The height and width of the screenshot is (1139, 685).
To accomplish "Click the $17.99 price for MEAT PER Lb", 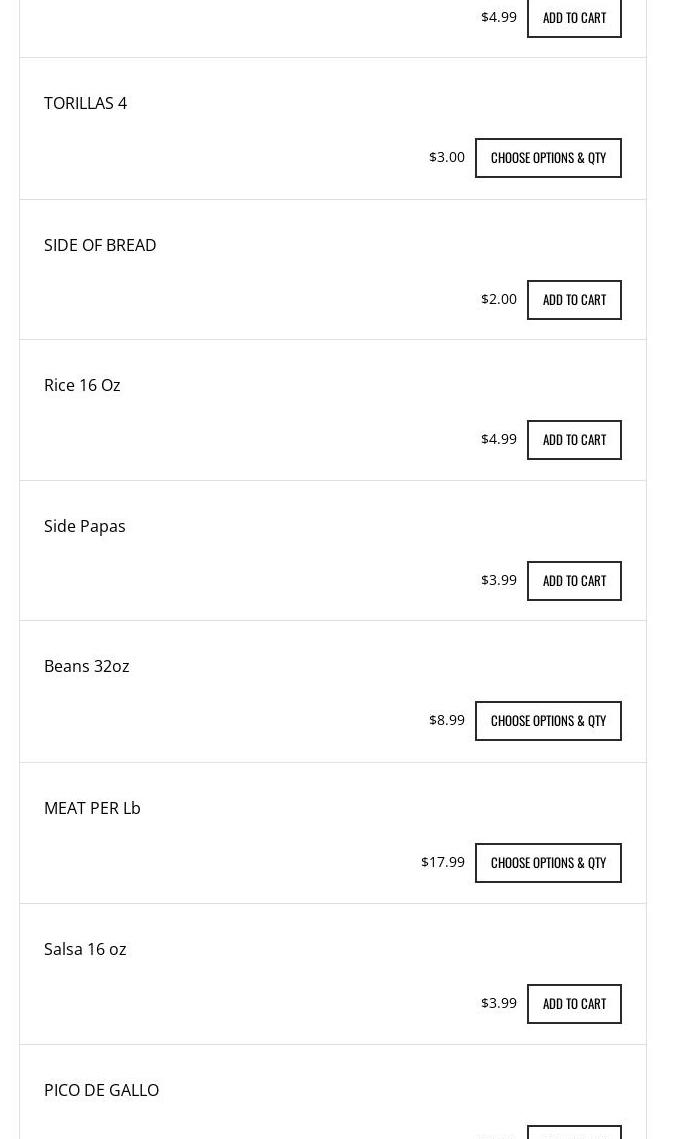I will pyautogui.click(x=443, y=862).
